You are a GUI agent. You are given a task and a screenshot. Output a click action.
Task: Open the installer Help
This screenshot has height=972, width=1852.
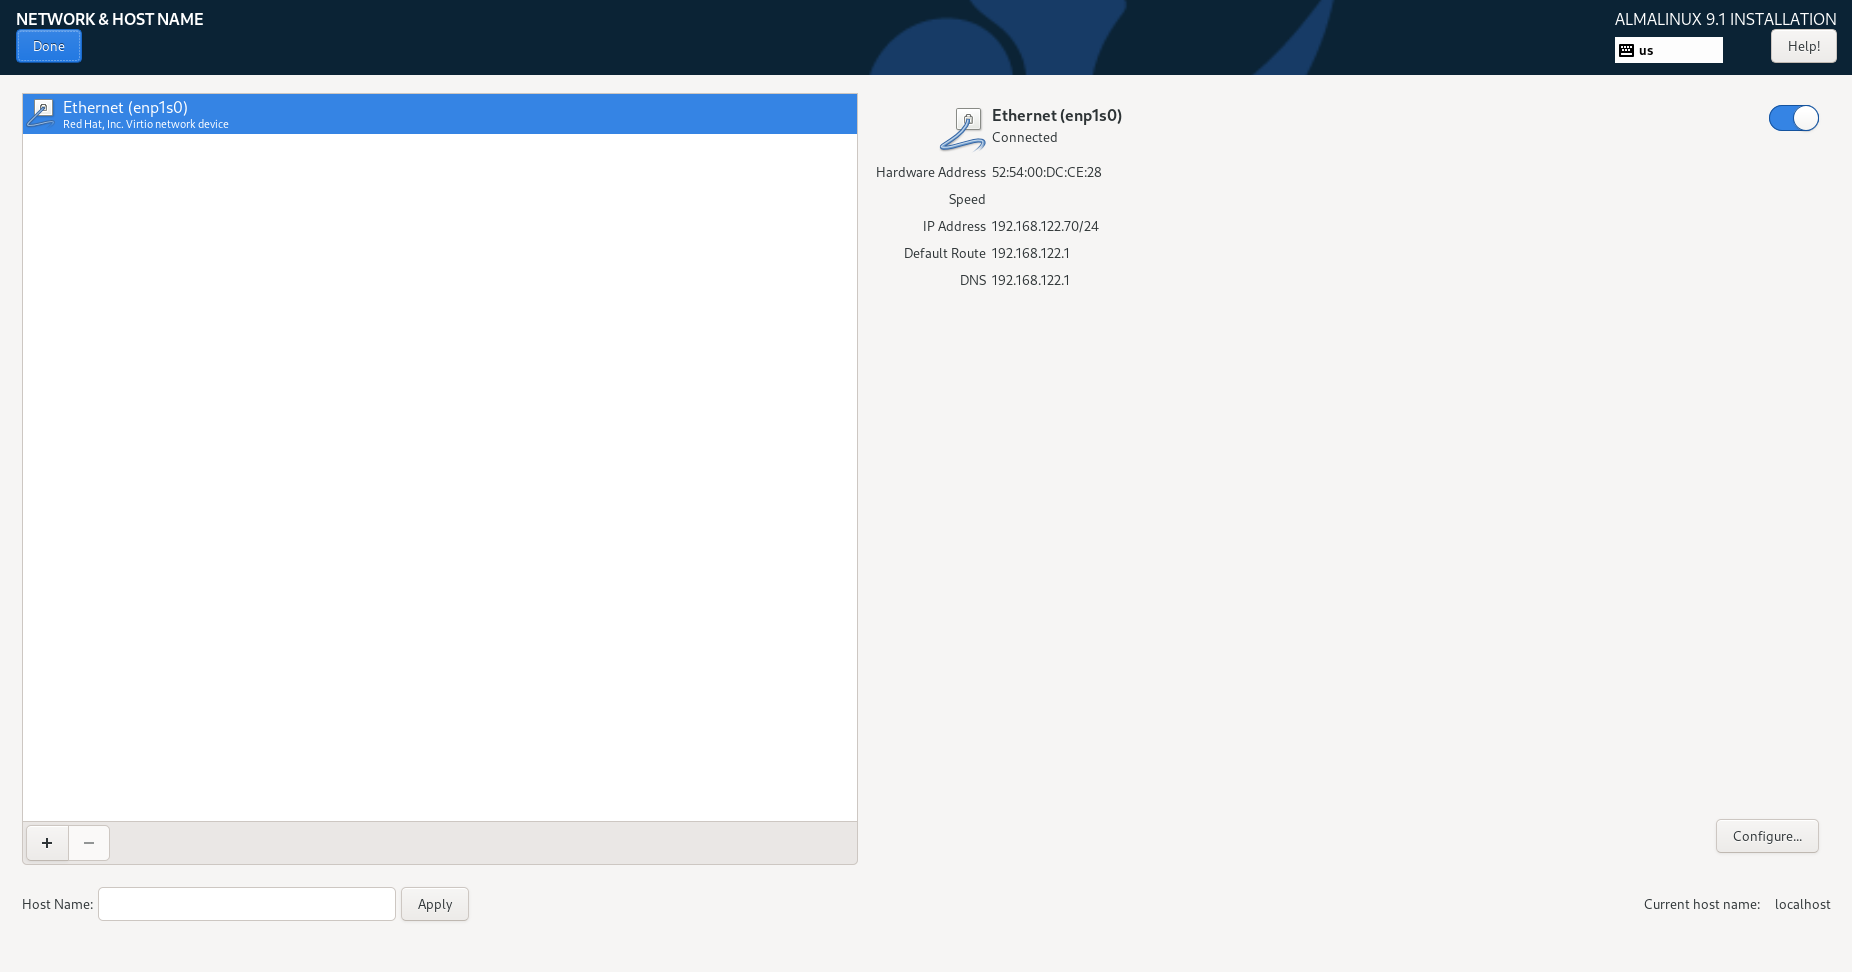tap(1803, 46)
